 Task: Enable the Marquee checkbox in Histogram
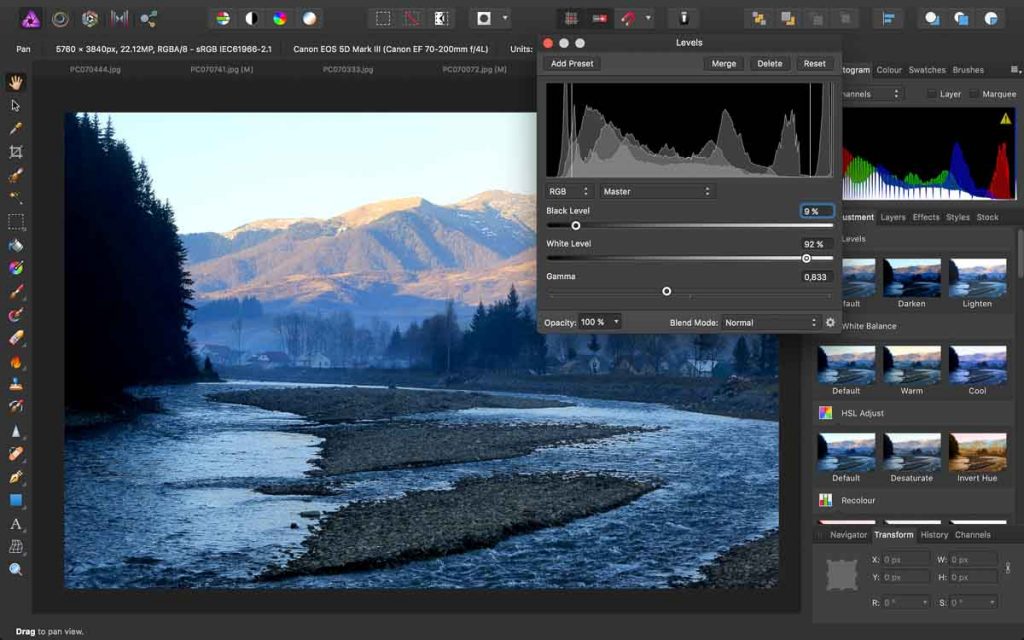[975, 94]
